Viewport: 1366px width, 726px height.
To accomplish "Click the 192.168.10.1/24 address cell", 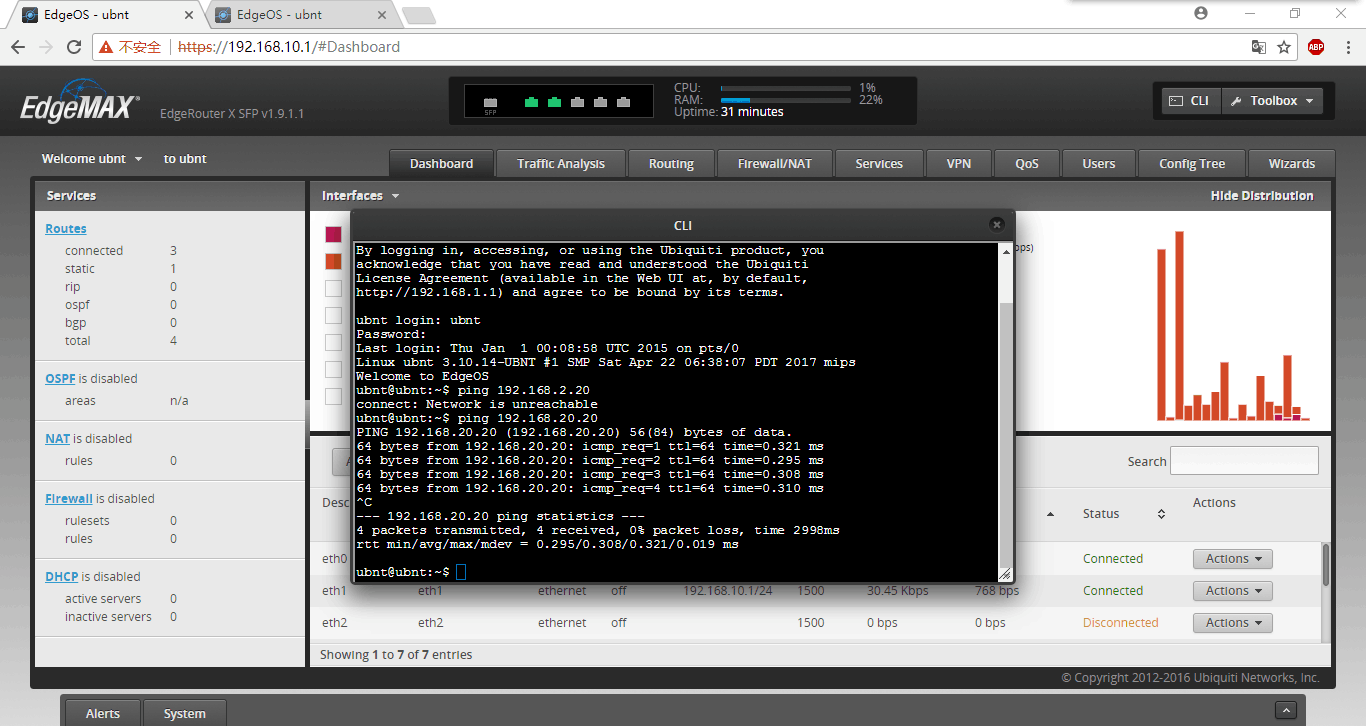I will (728, 591).
